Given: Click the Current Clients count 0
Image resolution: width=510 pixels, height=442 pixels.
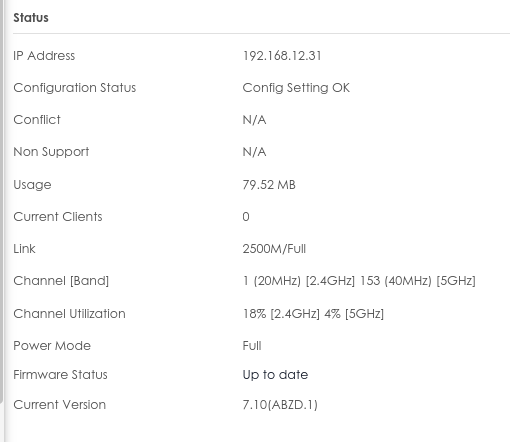Looking at the screenshot, I should point(246,217).
